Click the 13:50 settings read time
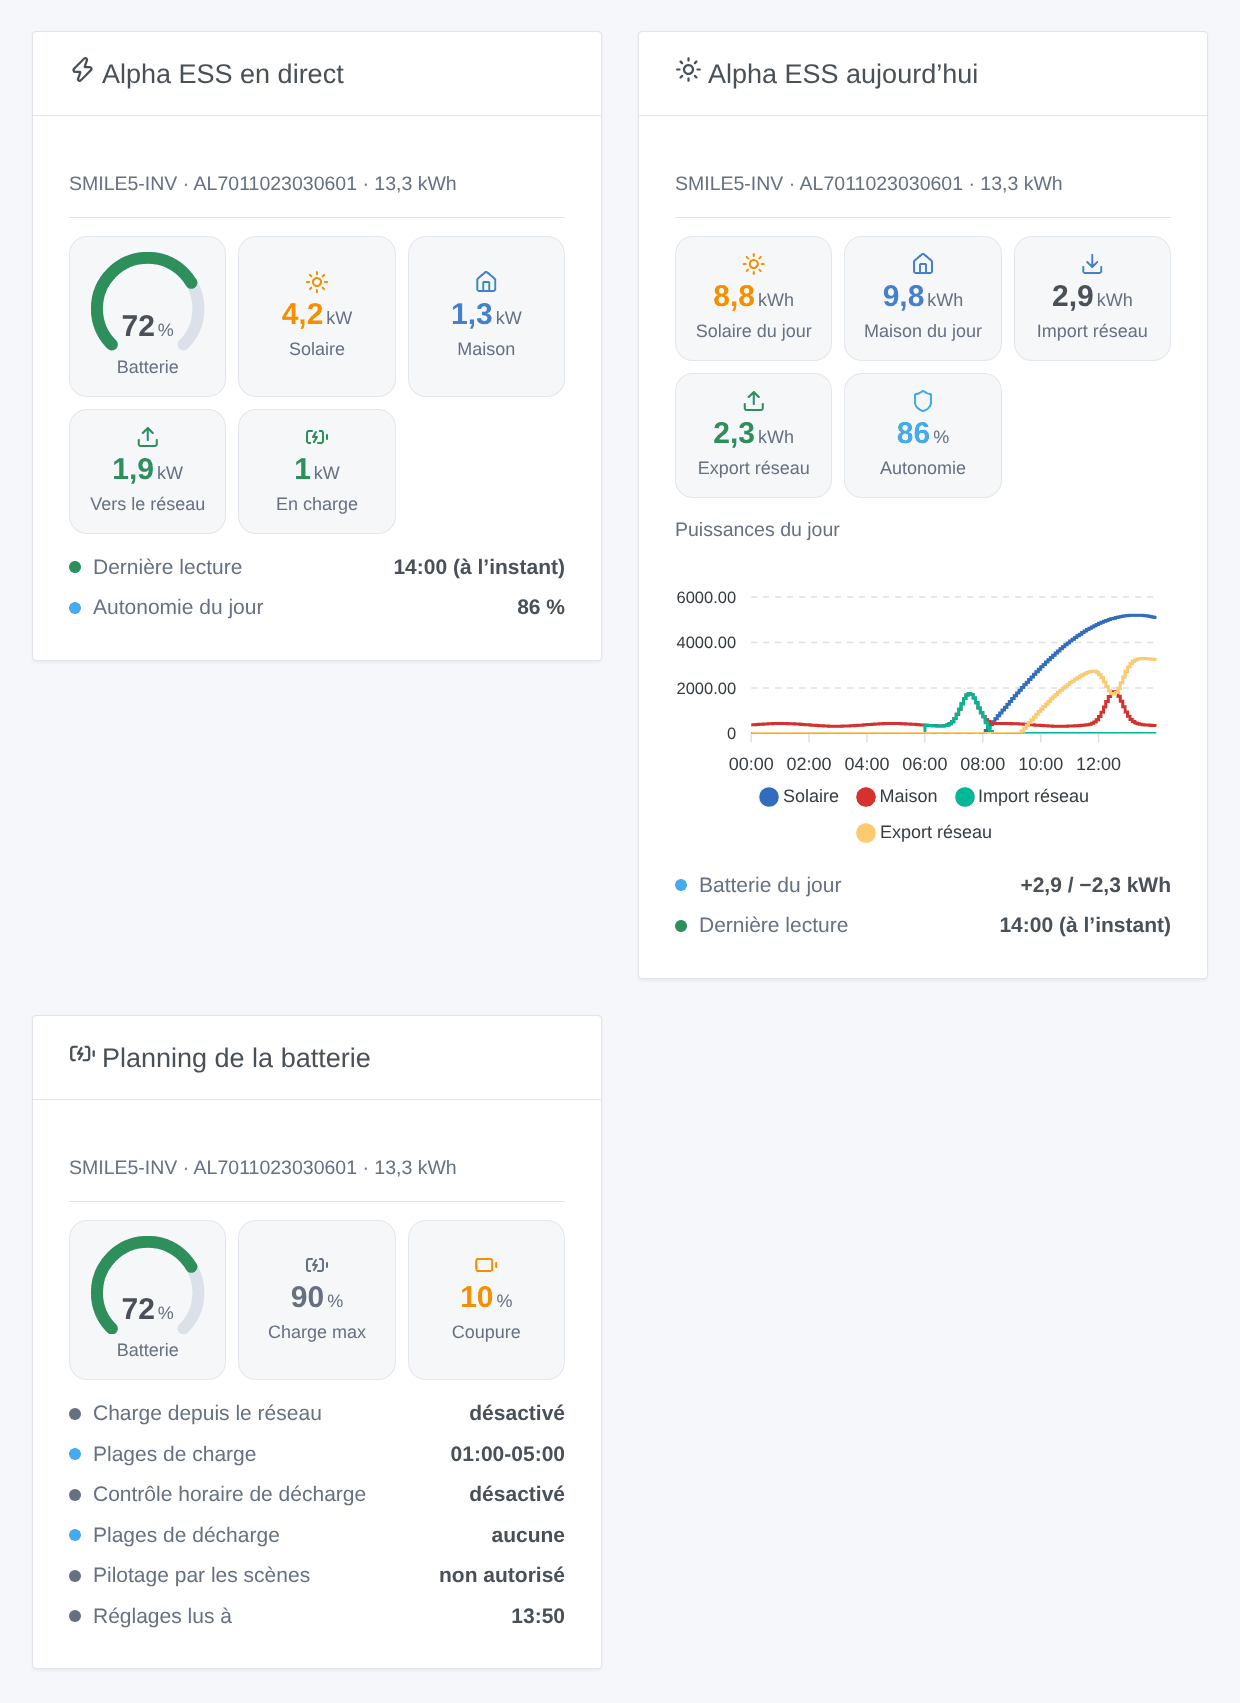Image resolution: width=1240 pixels, height=1703 pixels. 538,1616
